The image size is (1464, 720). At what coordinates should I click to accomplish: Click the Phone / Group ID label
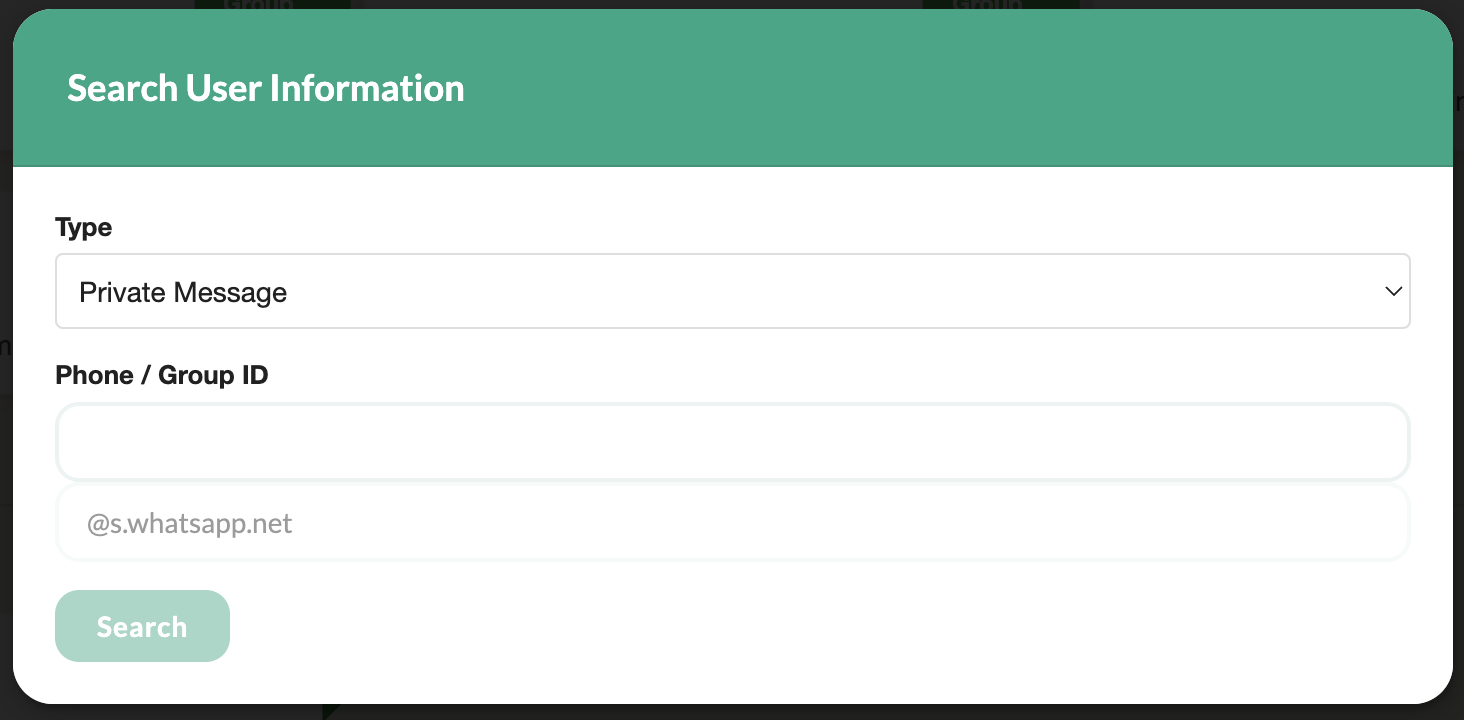point(162,376)
